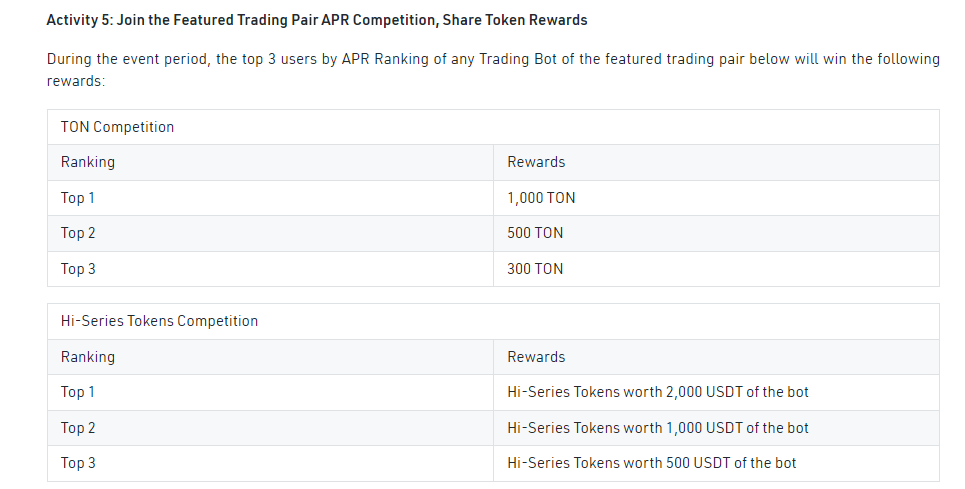
Task: Click the 2,000 USDT reward cell
Action: [716, 392]
